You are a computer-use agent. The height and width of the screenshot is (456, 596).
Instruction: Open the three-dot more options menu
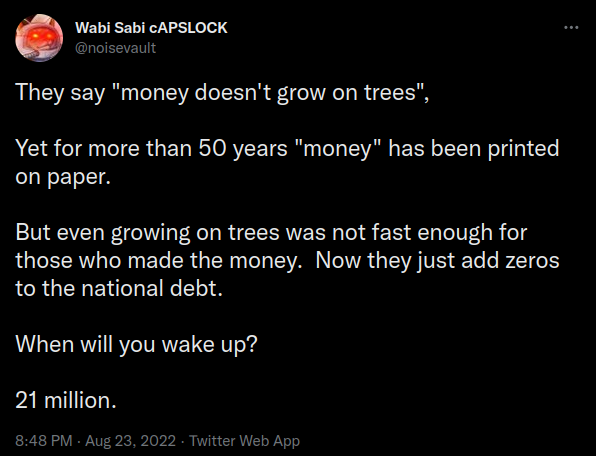tap(571, 27)
